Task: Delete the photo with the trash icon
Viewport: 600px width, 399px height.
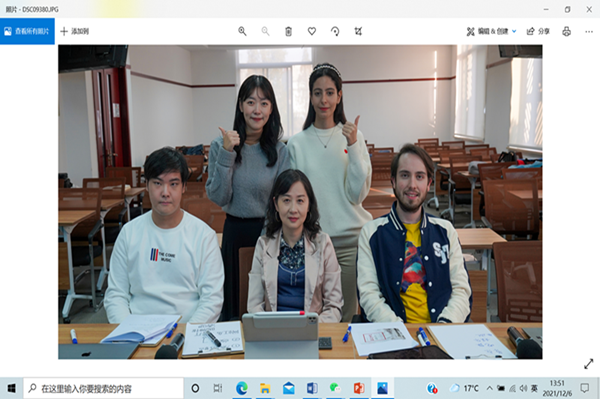Action: (289, 31)
